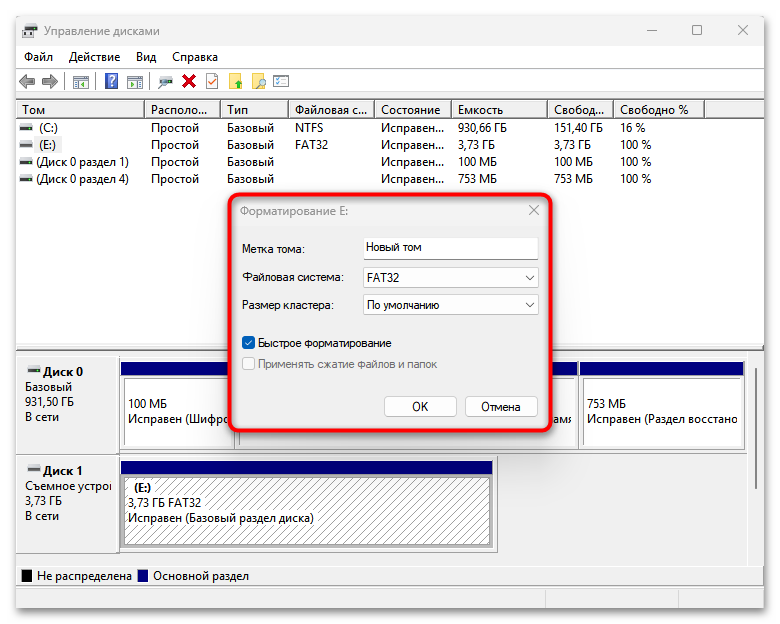Open the Файловая система dropdown

pyautogui.click(x=451, y=277)
